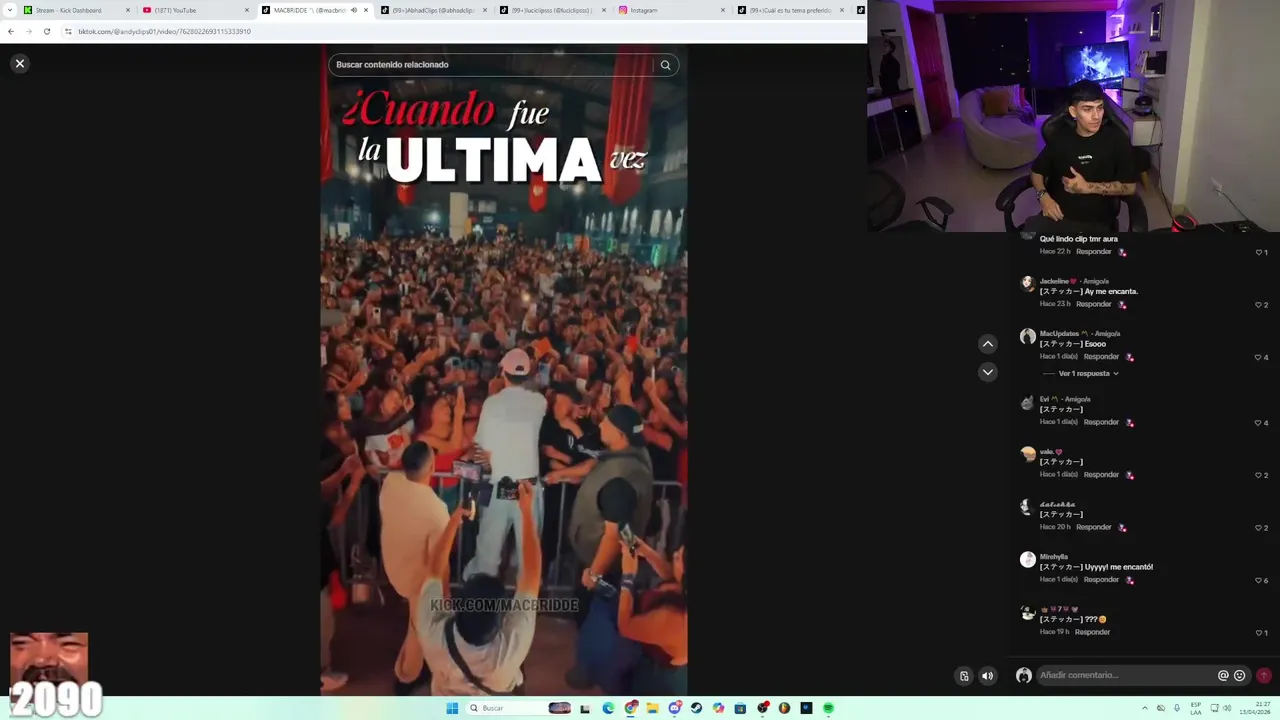Like the '???' comment heart
The image size is (1280, 720).
1259,633
